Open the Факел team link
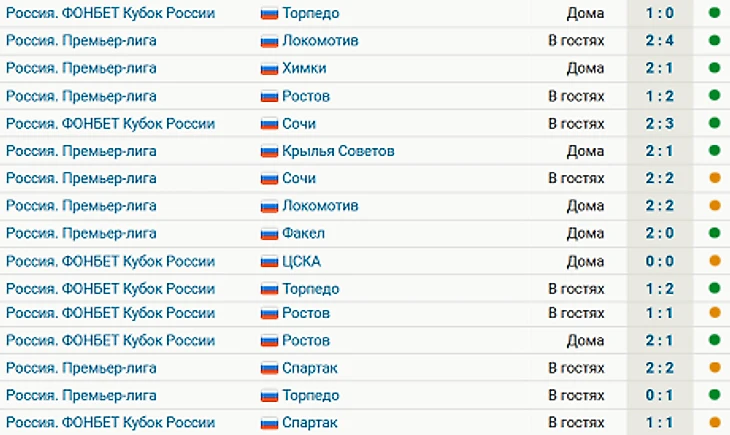 tap(304, 233)
